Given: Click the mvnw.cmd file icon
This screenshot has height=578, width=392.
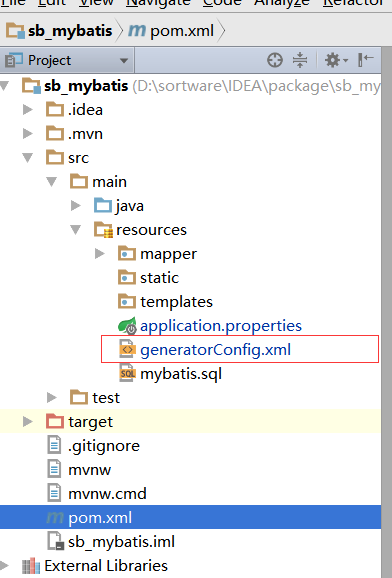Looking at the screenshot, I should pos(54,493).
